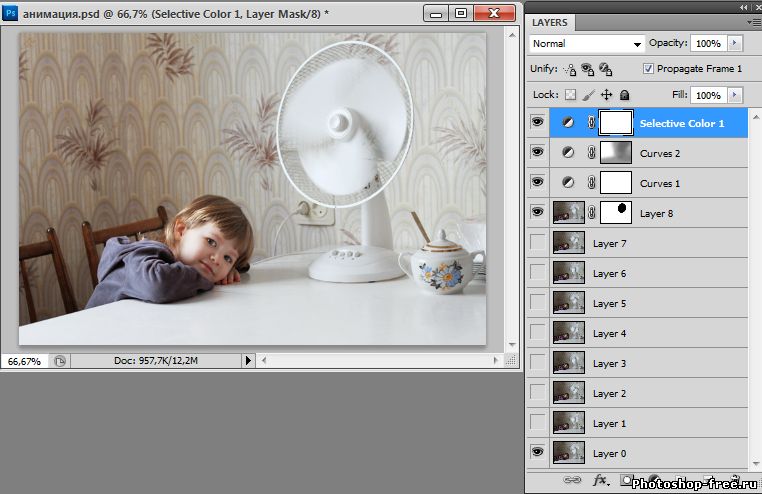
Task: Open the Normal blend mode dropdown
Action: (587, 44)
